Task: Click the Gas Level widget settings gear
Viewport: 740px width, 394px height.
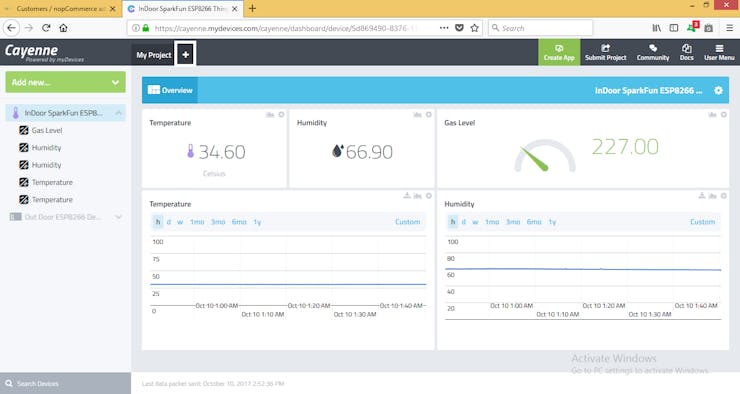Action: click(723, 115)
